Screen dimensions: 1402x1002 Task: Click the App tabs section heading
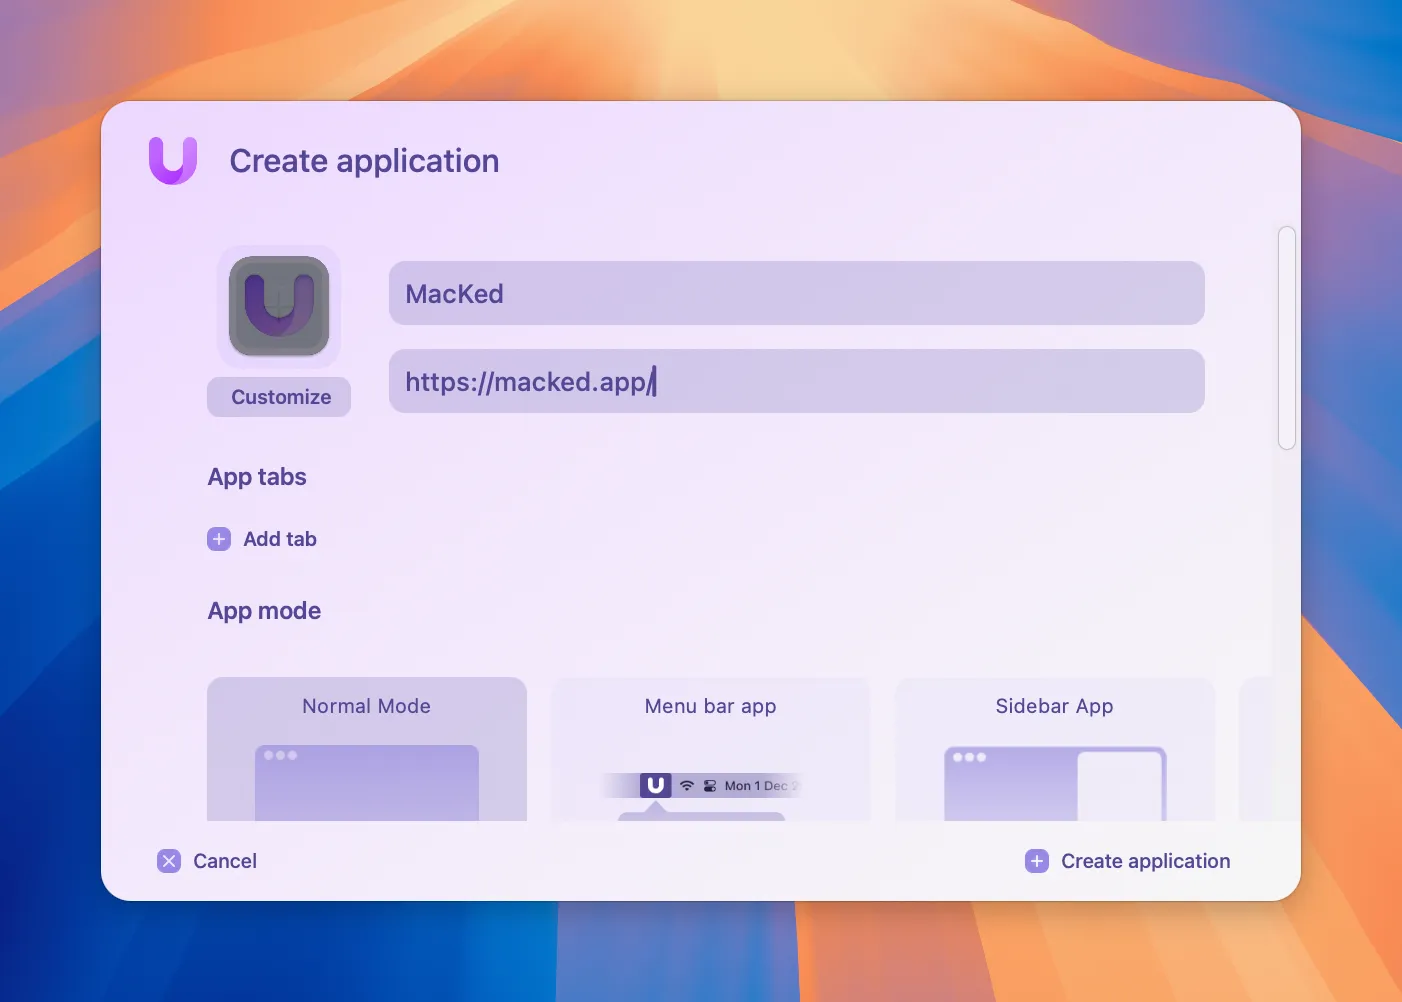pyautogui.click(x=257, y=477)
